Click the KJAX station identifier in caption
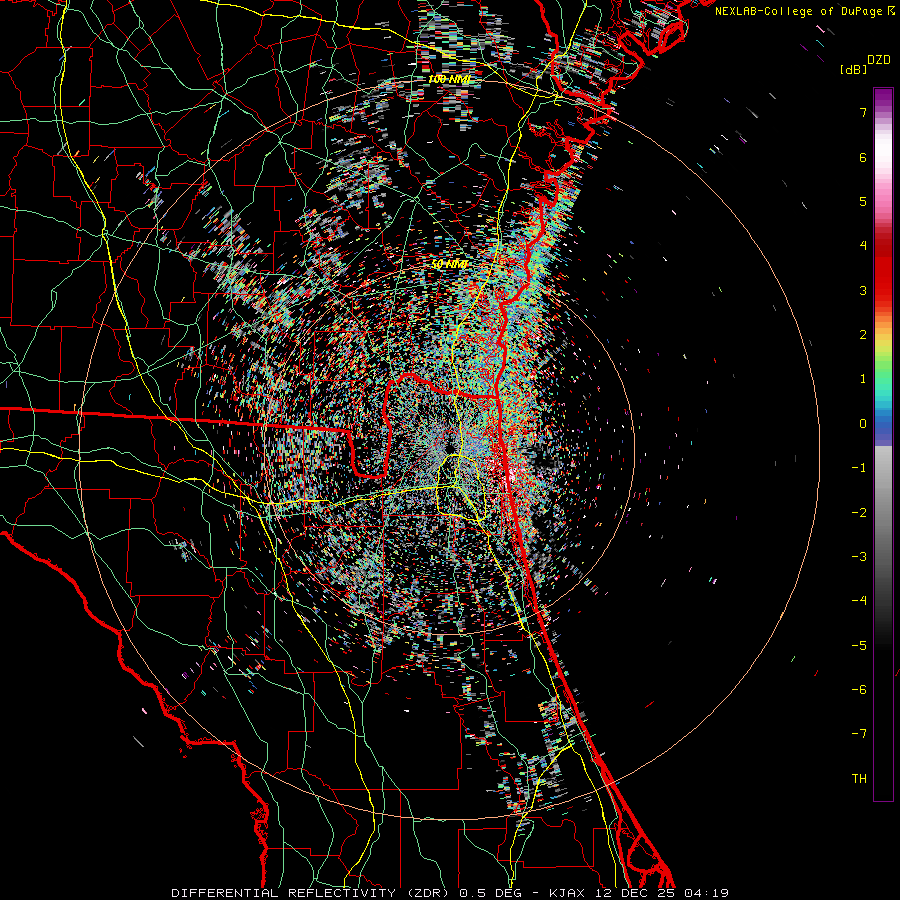Viewport: 900px width, 900px height. (568, 893)
